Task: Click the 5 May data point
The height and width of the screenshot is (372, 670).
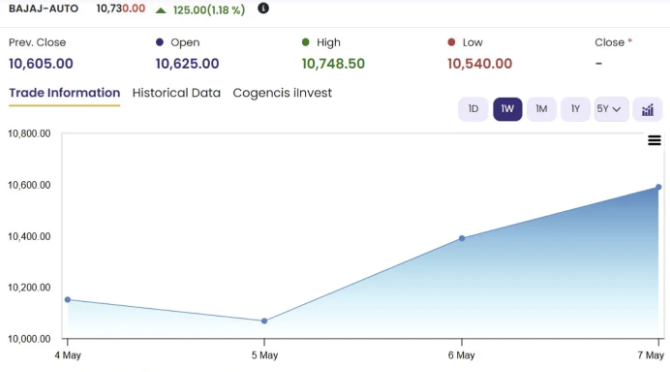Action: (x=264, y=321)
